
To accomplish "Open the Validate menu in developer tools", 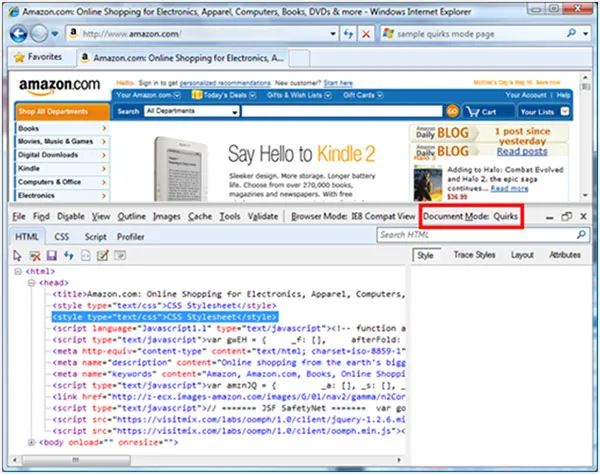I will pyautogui.click(x=263, y=216).
